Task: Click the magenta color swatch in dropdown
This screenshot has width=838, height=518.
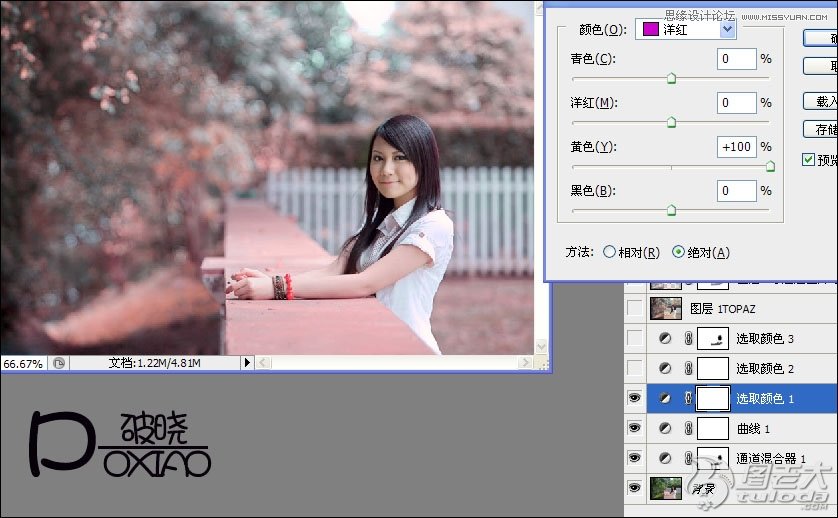Action: [650, 29]
